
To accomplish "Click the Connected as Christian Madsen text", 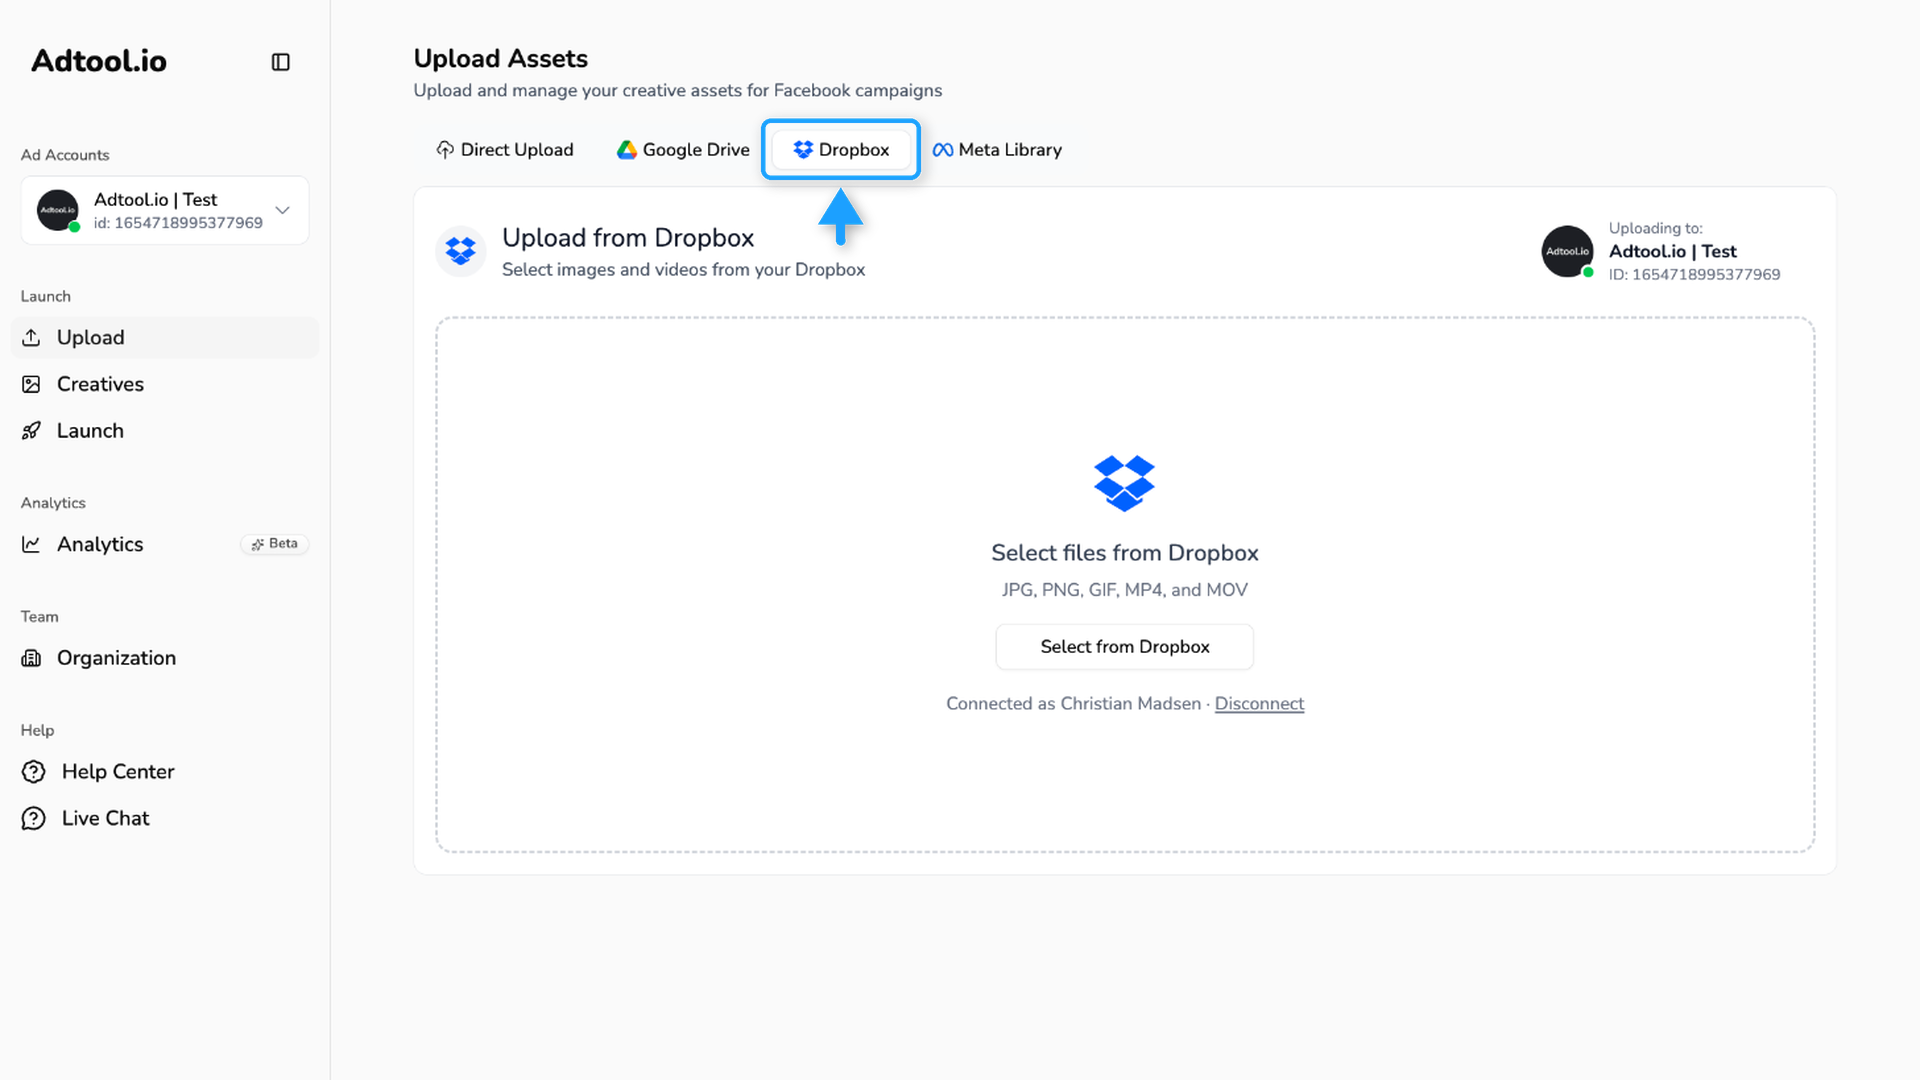I will tap(1073, 704).
